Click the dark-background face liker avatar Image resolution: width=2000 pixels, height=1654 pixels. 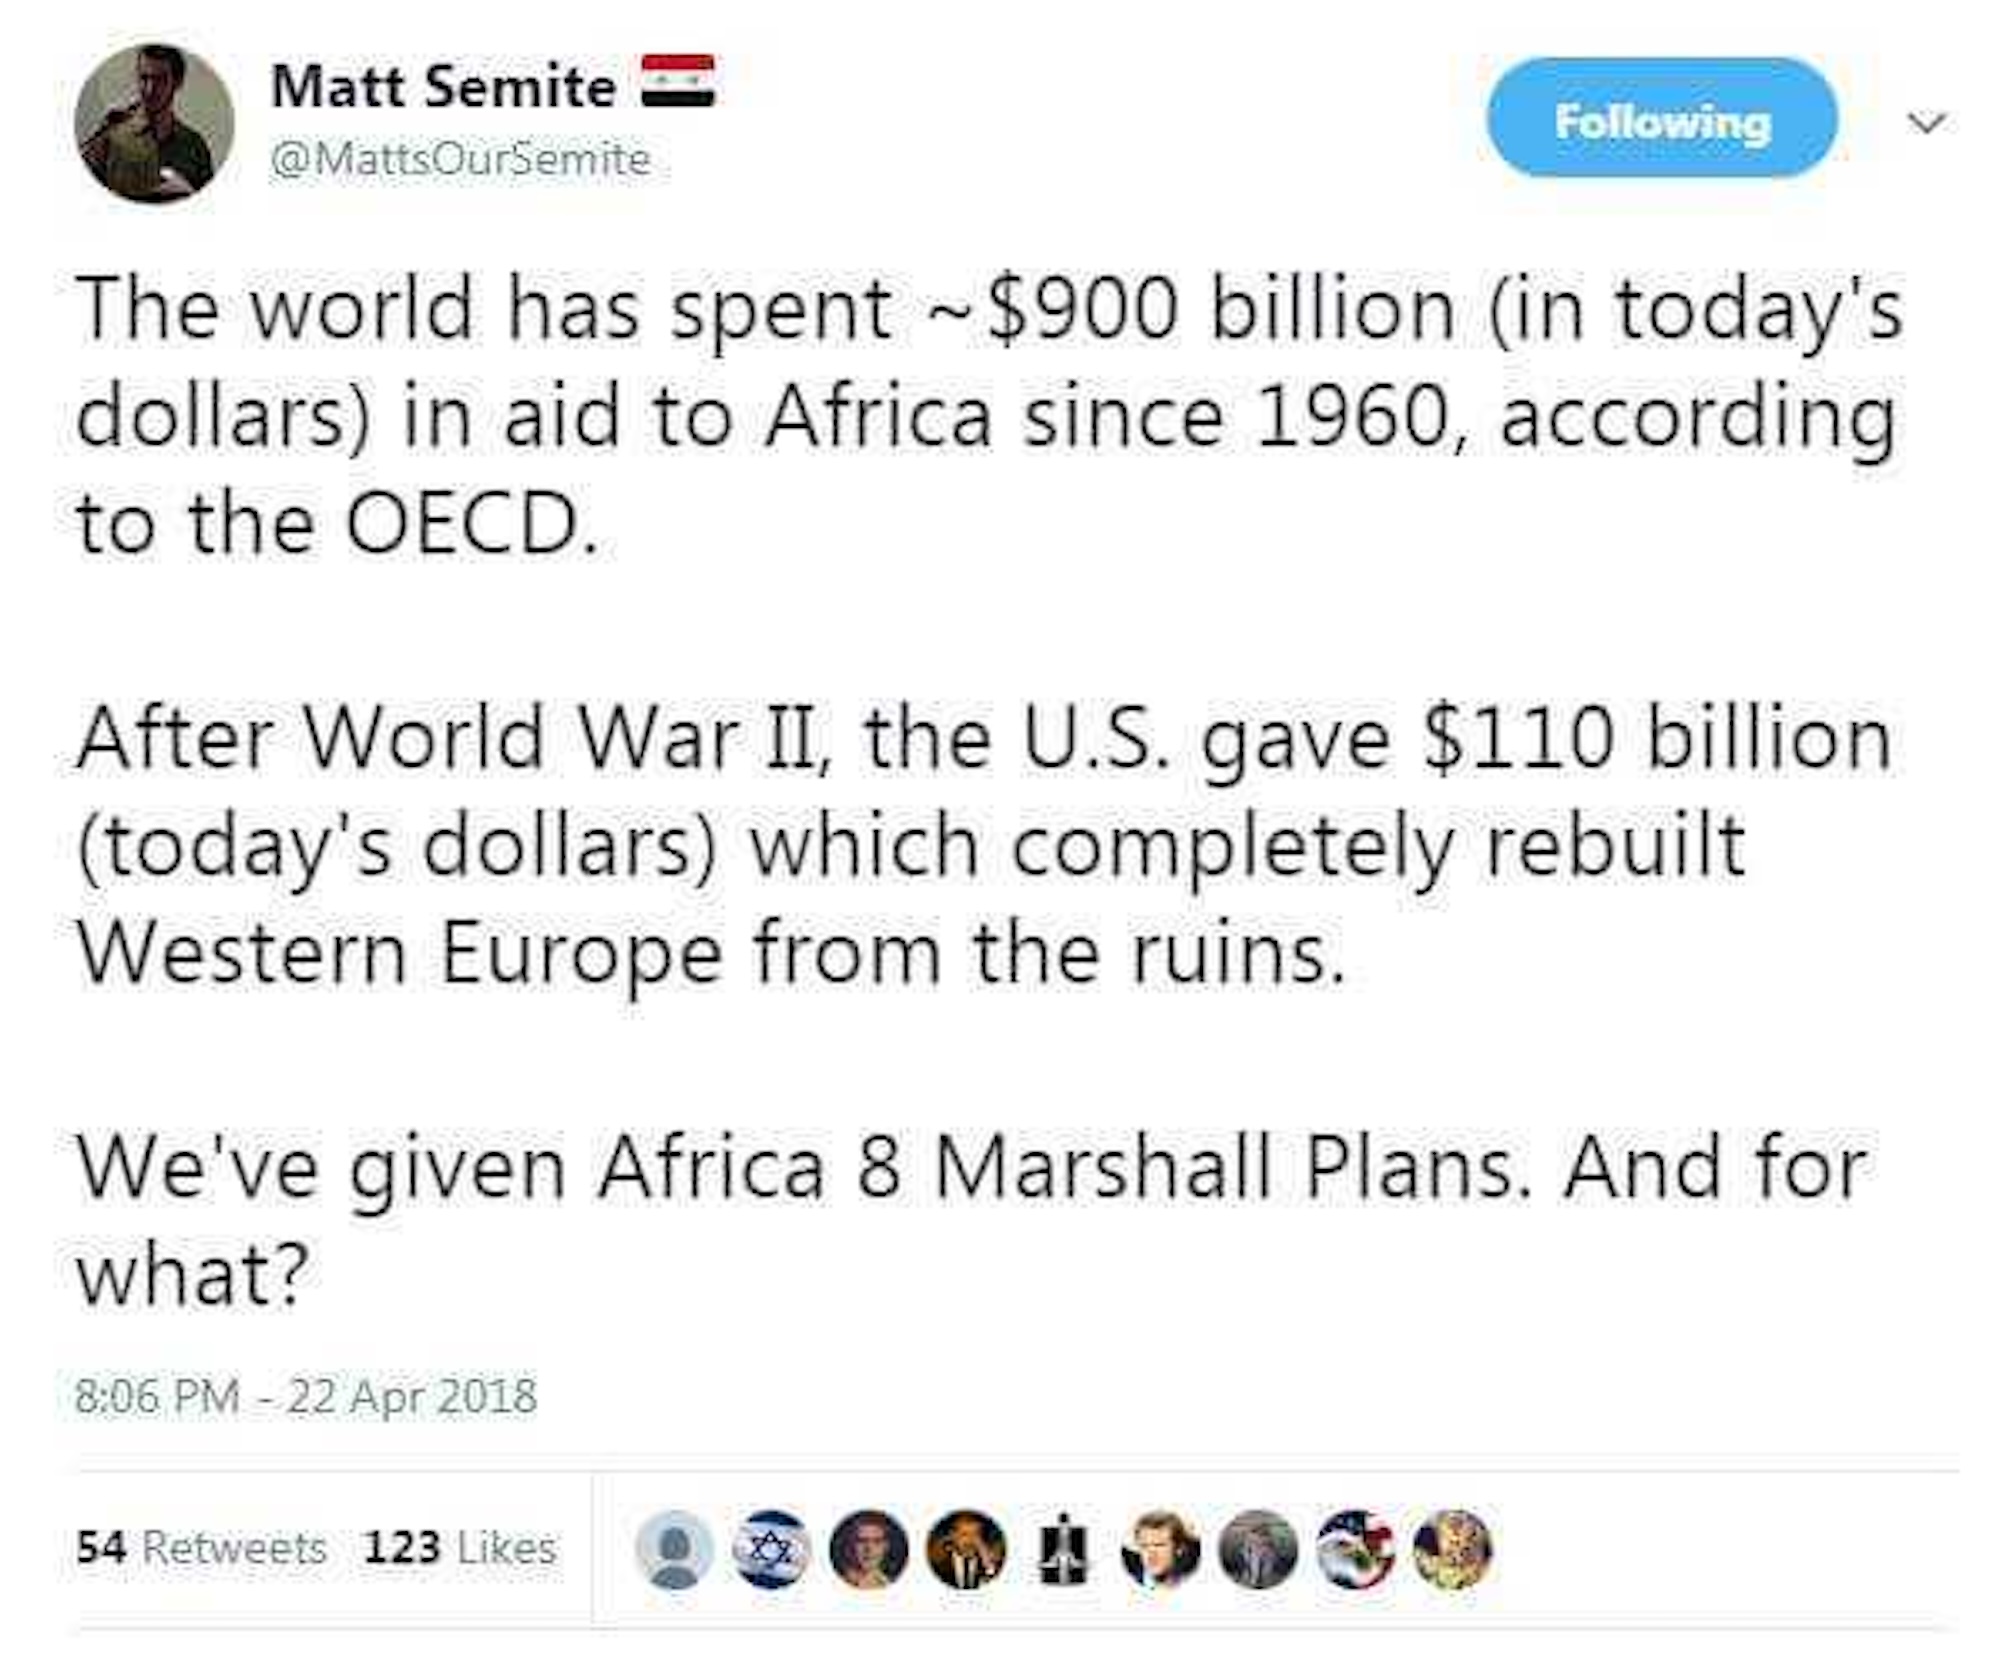click(869, 1549)
